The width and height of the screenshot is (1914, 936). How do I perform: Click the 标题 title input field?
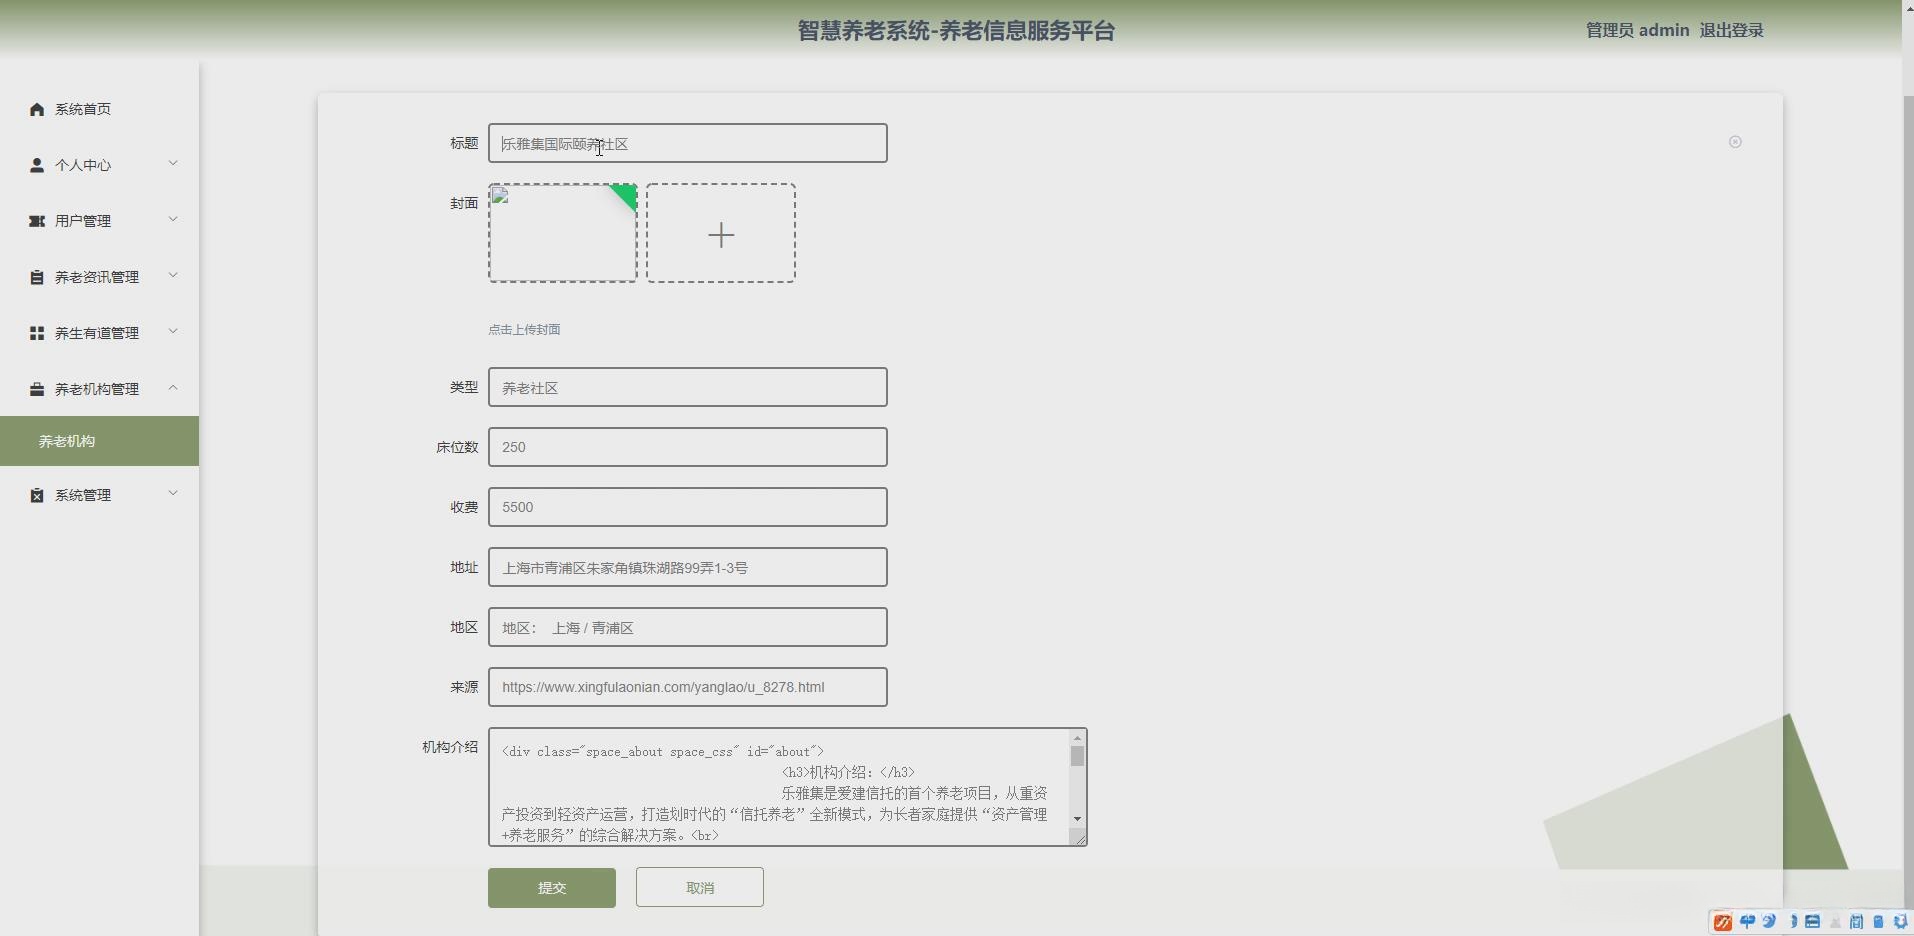[x=687, y=143]
